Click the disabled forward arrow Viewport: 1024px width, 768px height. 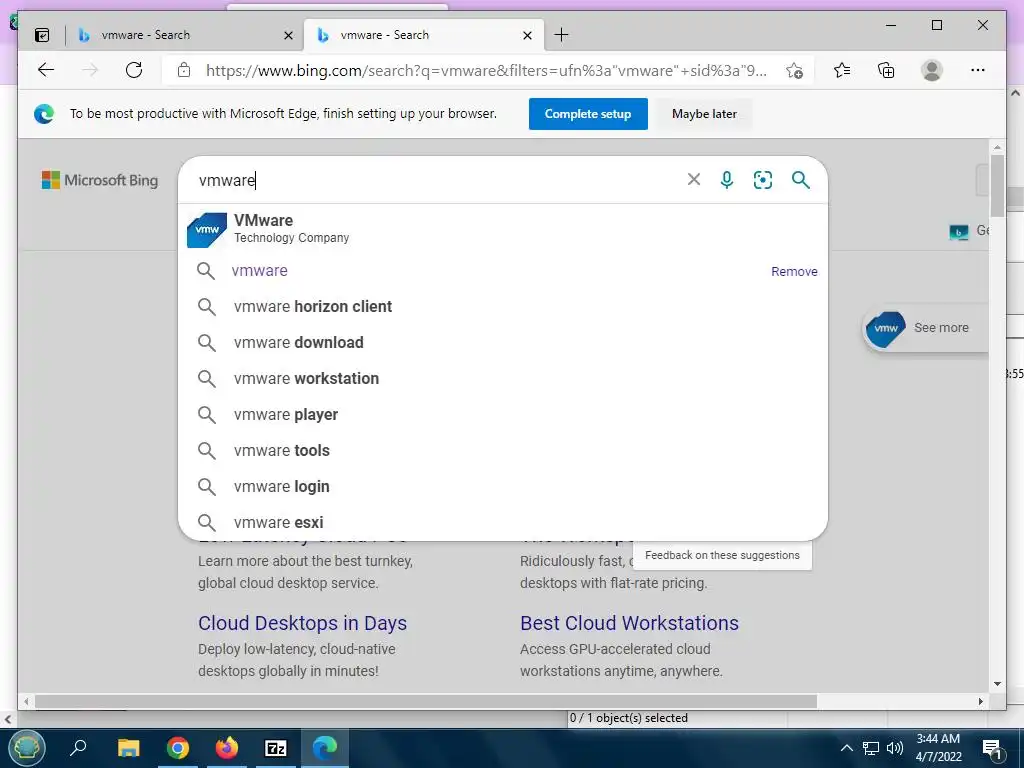[90, 70]
